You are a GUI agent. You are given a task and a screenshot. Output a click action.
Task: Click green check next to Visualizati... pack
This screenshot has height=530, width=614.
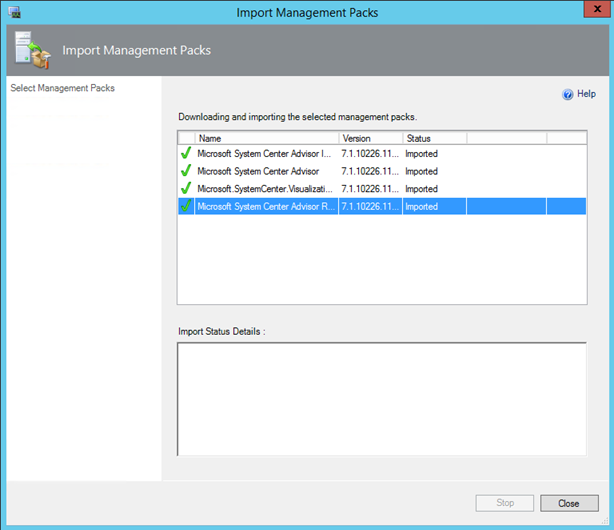coord(186,188)
